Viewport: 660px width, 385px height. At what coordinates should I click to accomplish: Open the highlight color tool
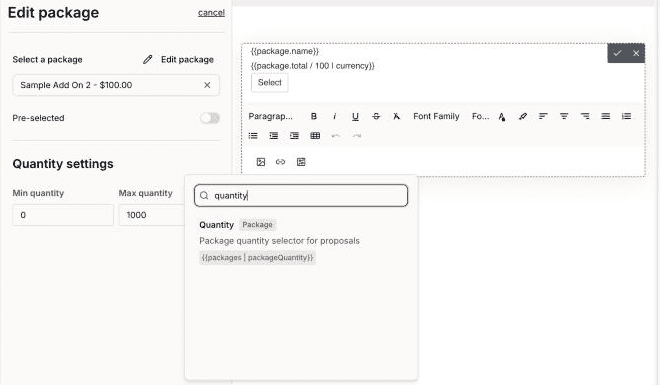522,116
